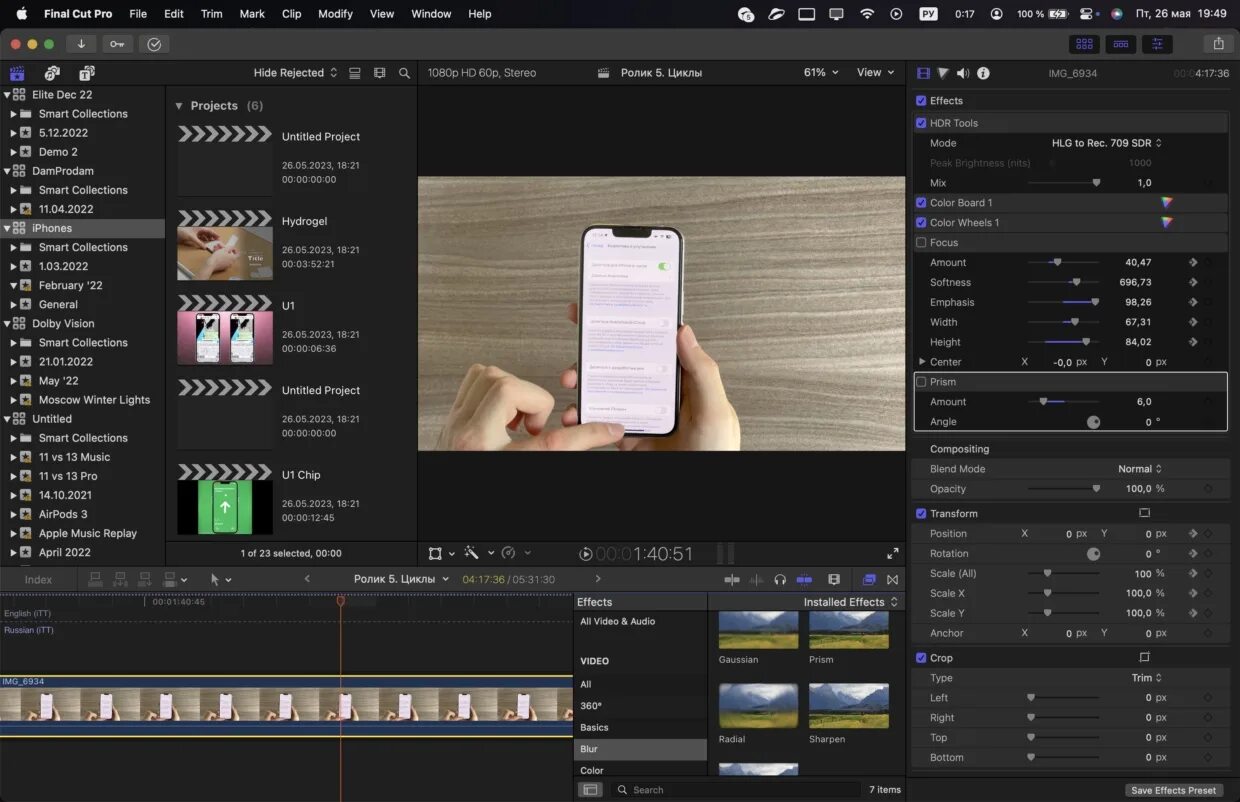Switch to the Info inspector tab
Viewport: 1240px width, 802px height.
point(983,73)
